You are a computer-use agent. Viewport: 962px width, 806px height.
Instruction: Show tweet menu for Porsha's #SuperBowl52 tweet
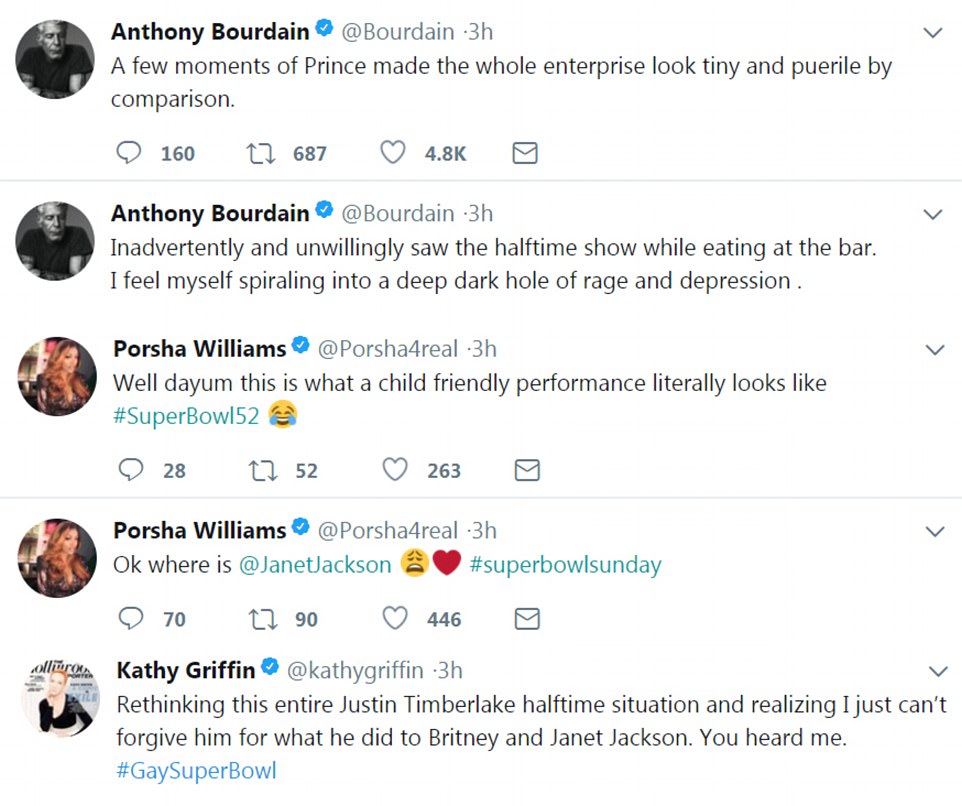(x=934, y=350)
